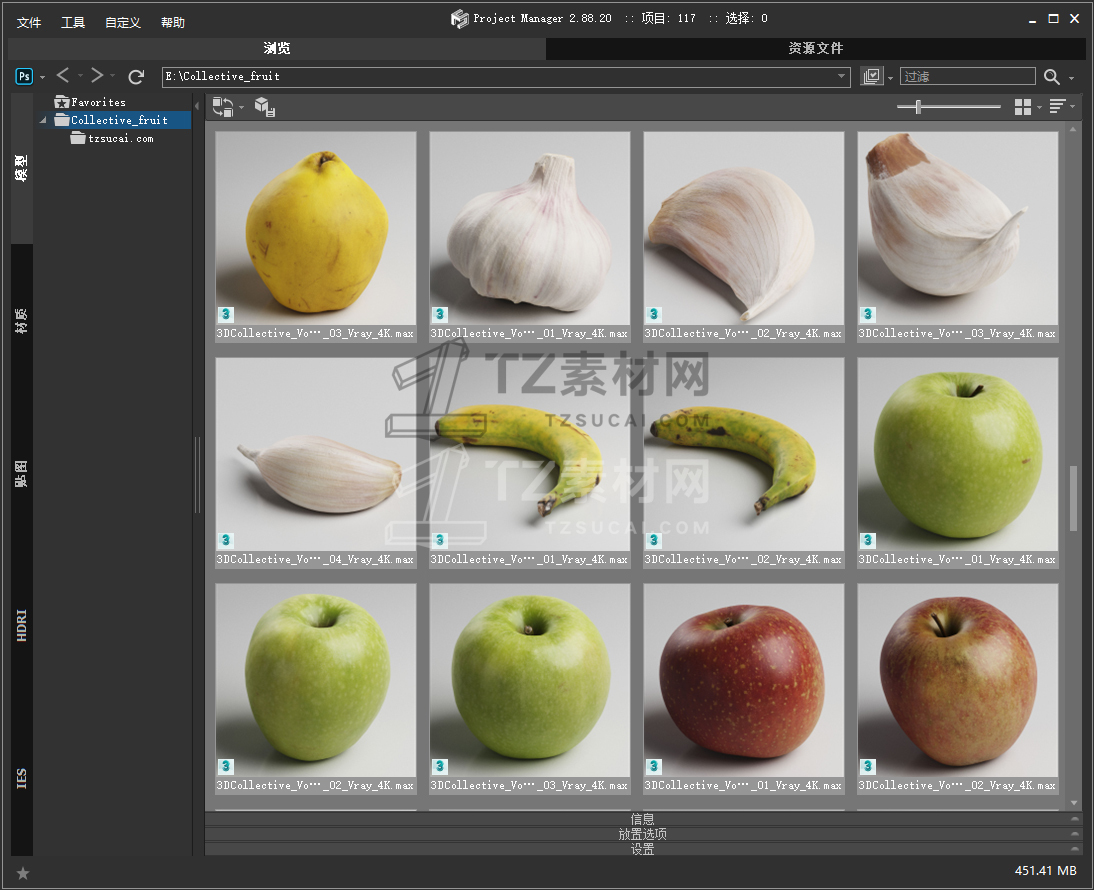Click the 过滤 filter input field
Image resolution: width=1094 pixels, height=890 pixels.
click(x=967, y=77)
